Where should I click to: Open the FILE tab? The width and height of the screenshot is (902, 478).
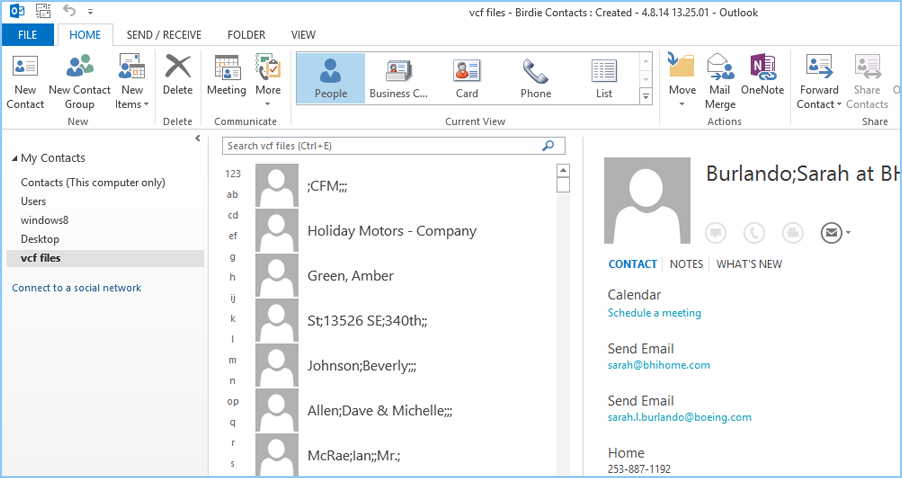[28, 35]
